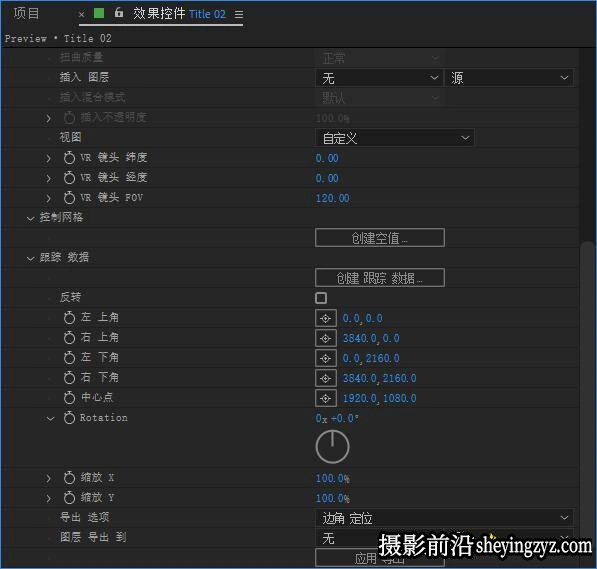Click crosshair point picker for 左 上角
This screenshot has width=597, height=569.
[326, 318]
